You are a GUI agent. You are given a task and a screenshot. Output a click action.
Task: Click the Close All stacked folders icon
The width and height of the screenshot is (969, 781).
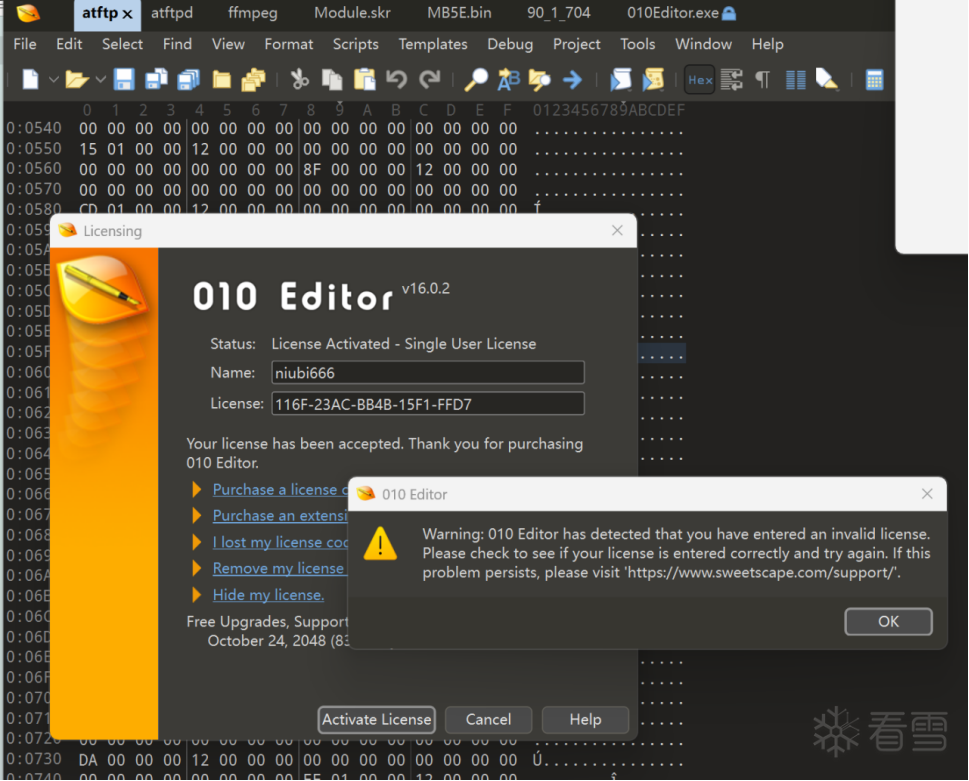point(253,80)
